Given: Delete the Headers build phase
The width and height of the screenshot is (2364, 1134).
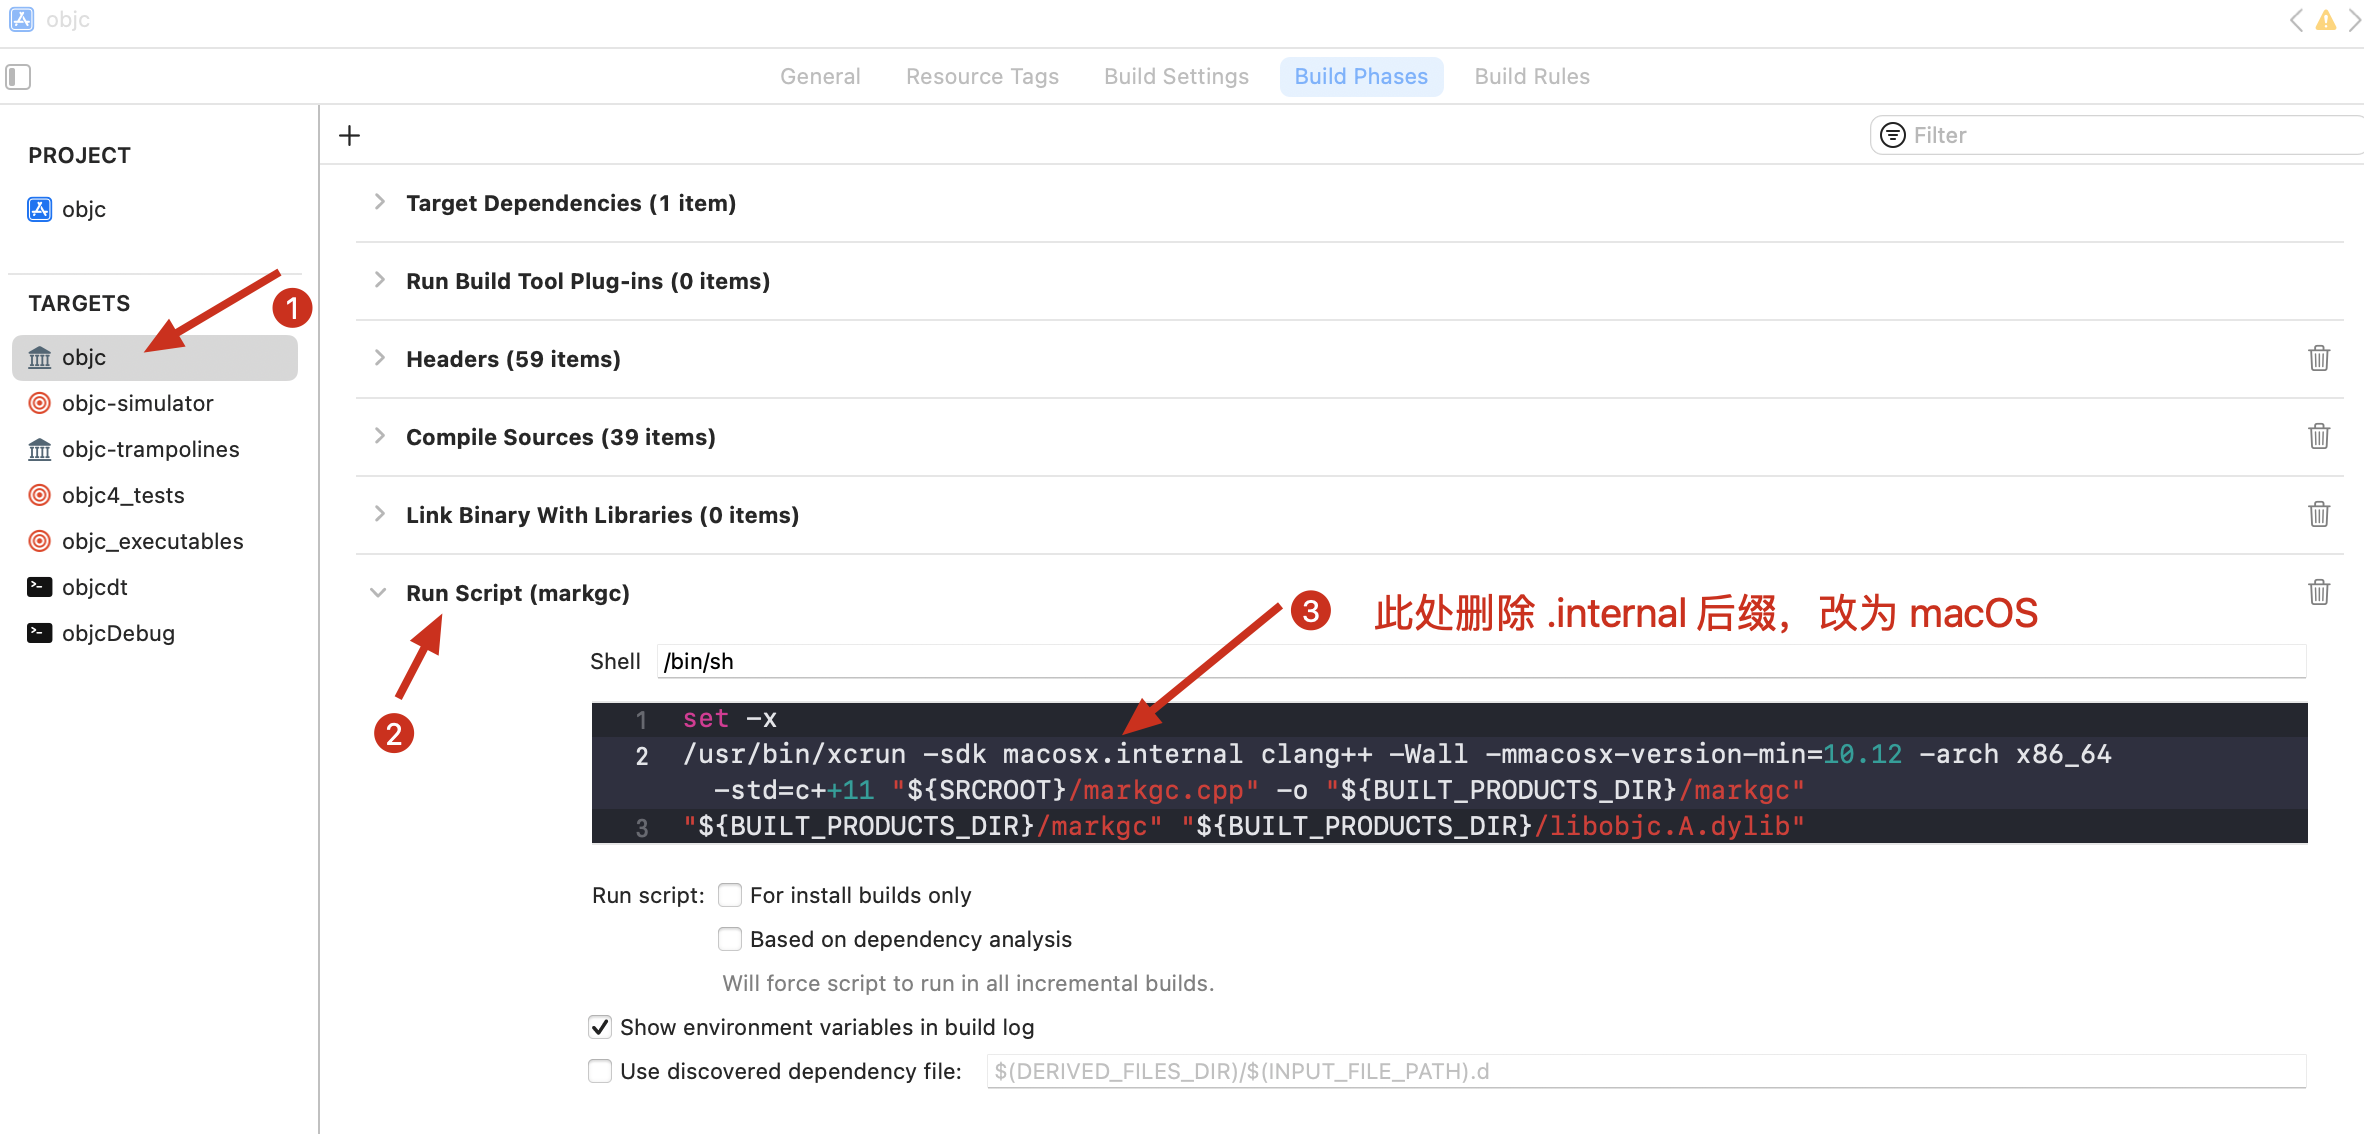Looking at the screenshot, I should pos(2318,358).
